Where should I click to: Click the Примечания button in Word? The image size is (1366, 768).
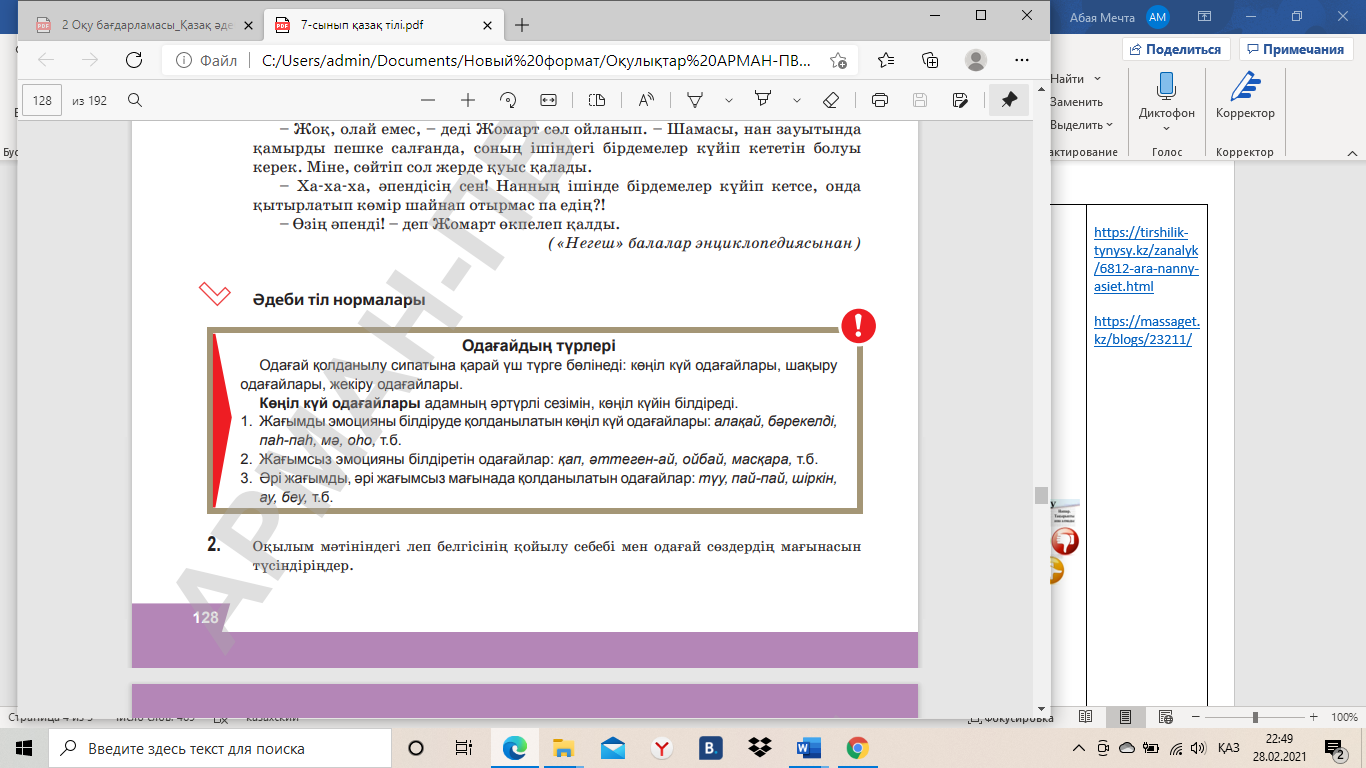coord(1296,49)
